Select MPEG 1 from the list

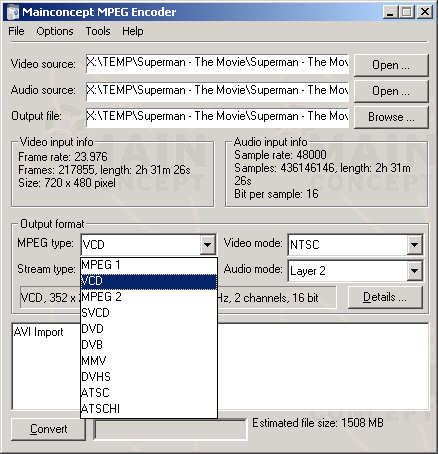(x=149, y=265)
